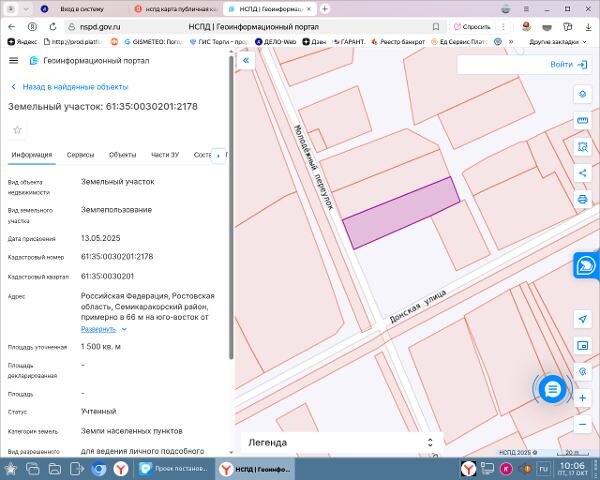Viewport: 600px width, 480px height.
Task: Go back via Назад в найденные объекты
Action: coord(69,87)
